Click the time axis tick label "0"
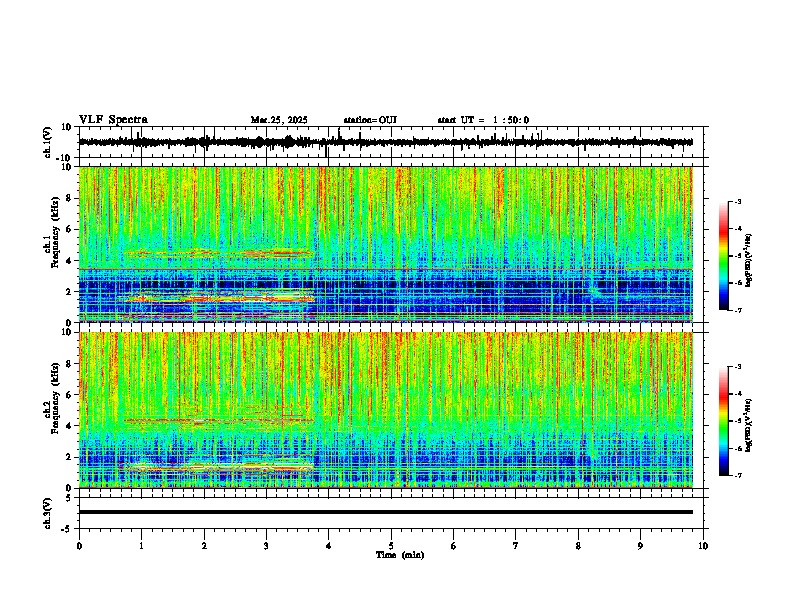 [79, 546]
